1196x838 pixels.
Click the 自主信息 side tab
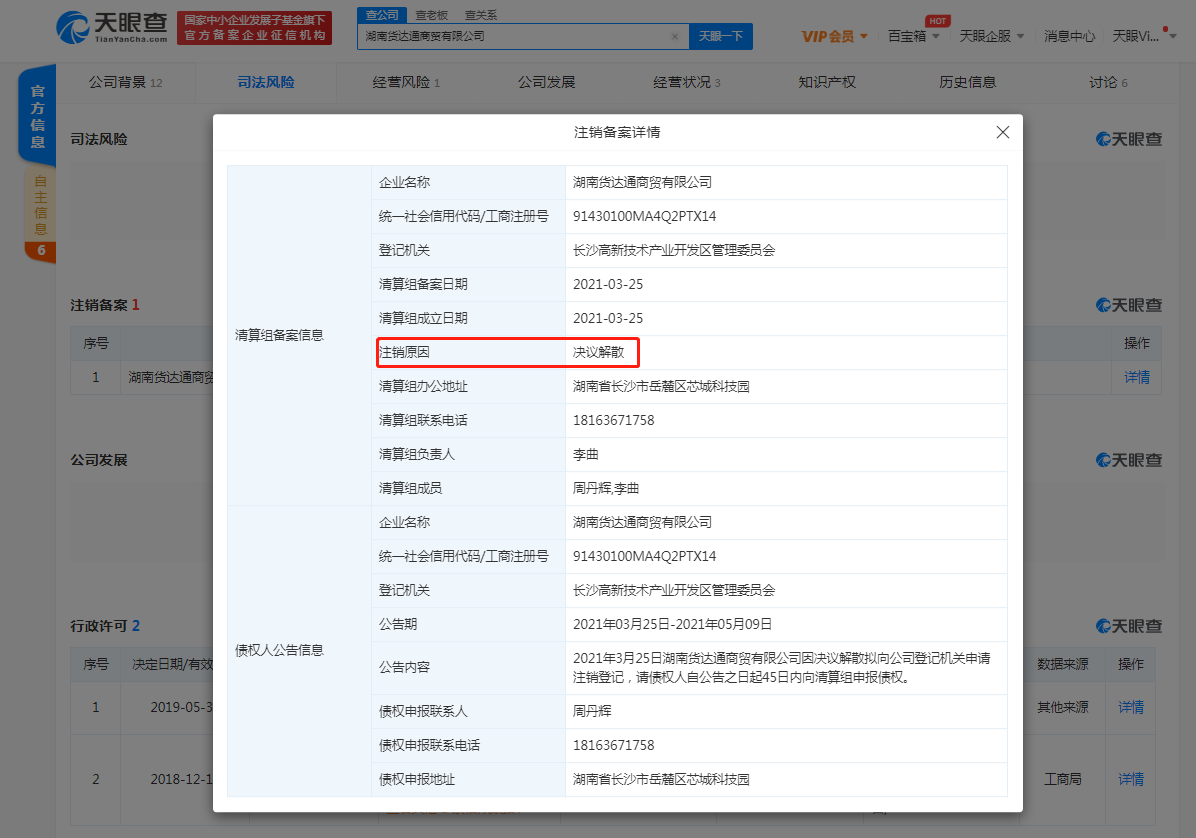point(40,205)
